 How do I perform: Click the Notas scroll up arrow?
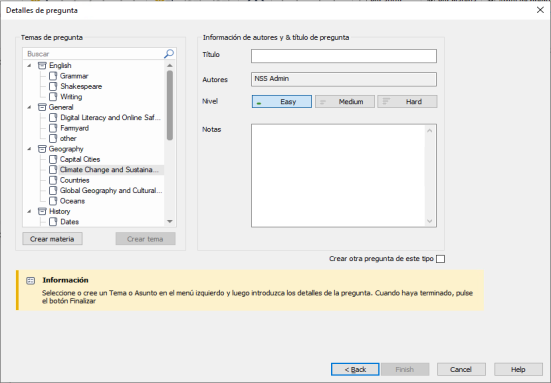[x=430, y=131]
